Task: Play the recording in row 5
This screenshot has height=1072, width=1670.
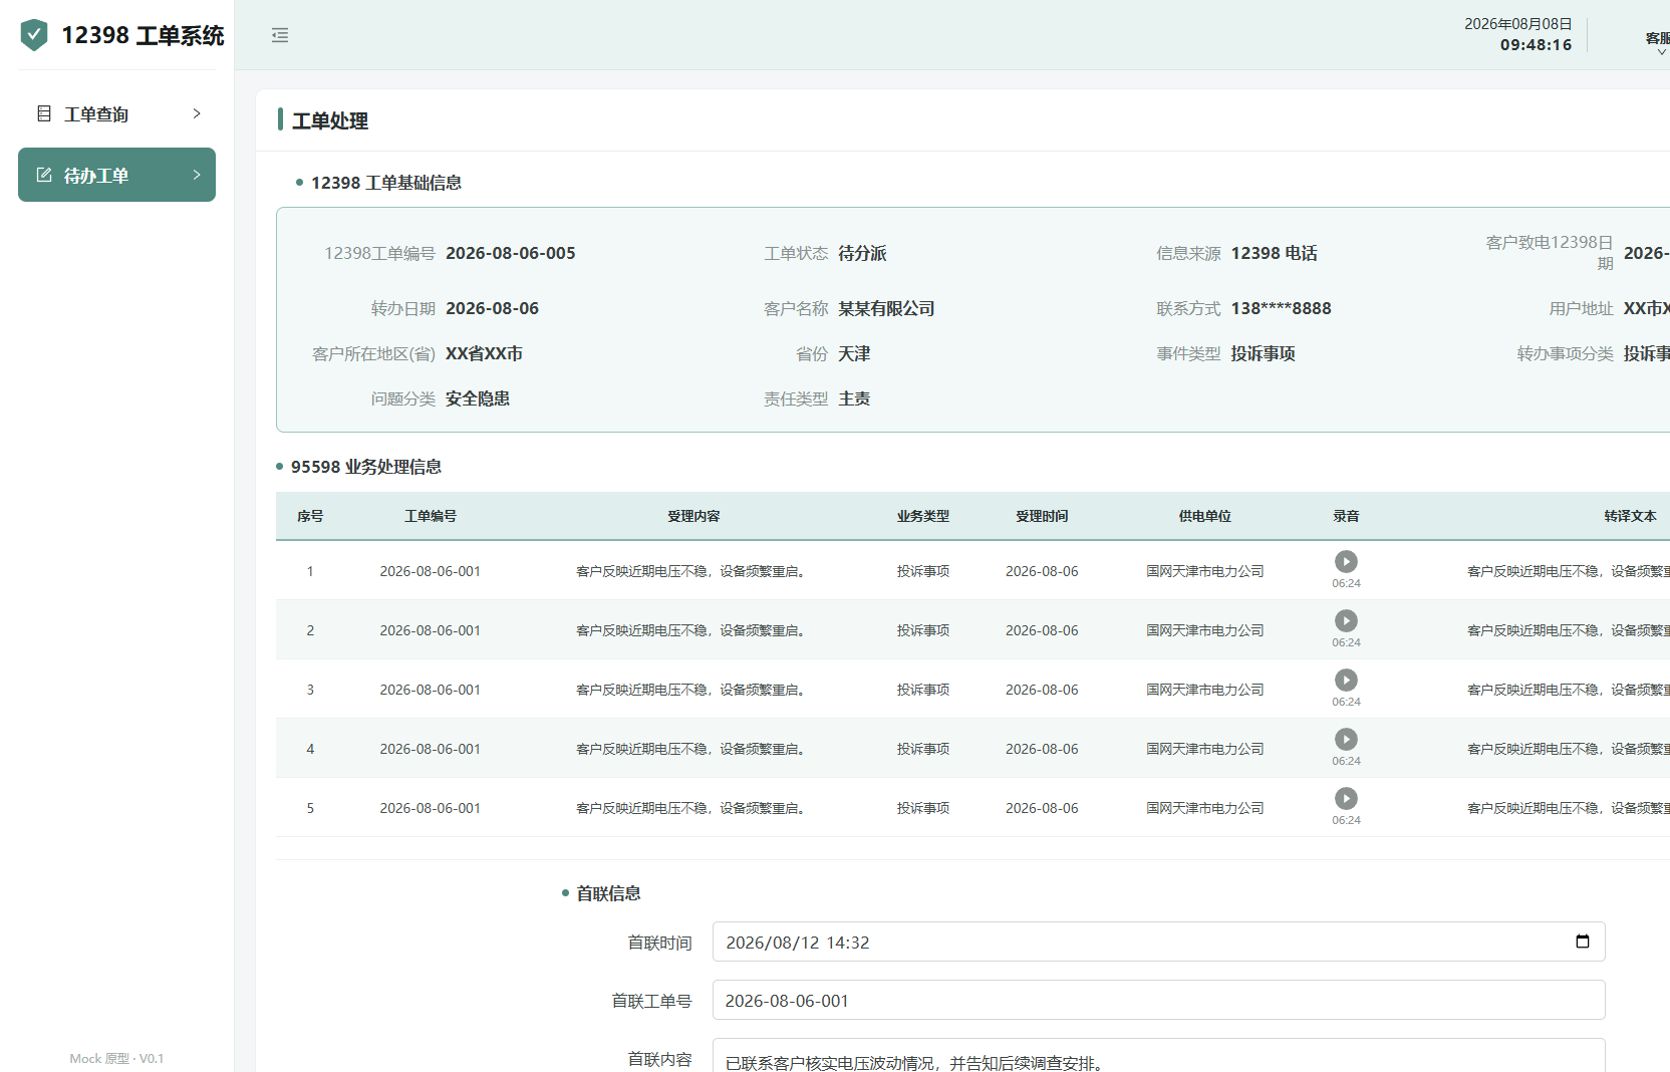Action: [1346, 798]
